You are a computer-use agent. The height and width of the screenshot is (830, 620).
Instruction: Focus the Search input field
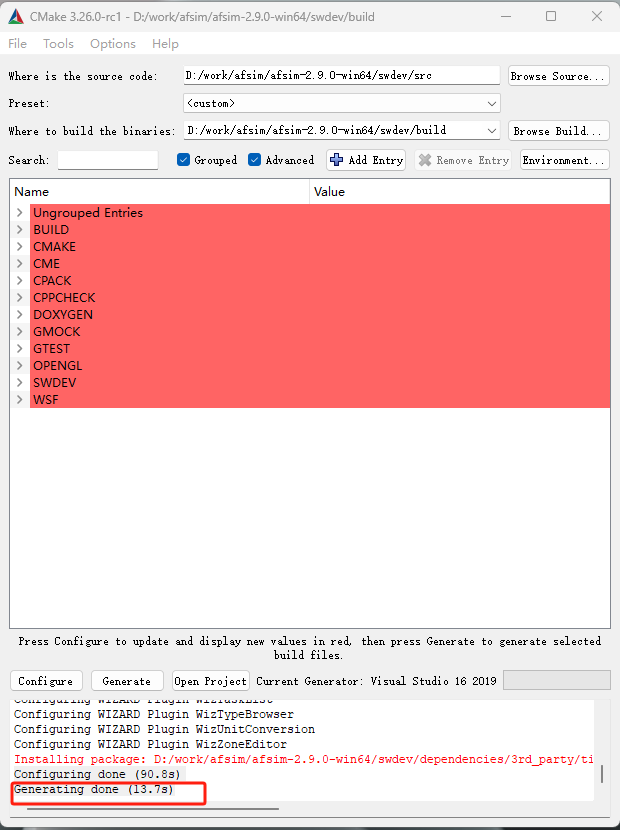pyautogui.click(x=108, y=160)
